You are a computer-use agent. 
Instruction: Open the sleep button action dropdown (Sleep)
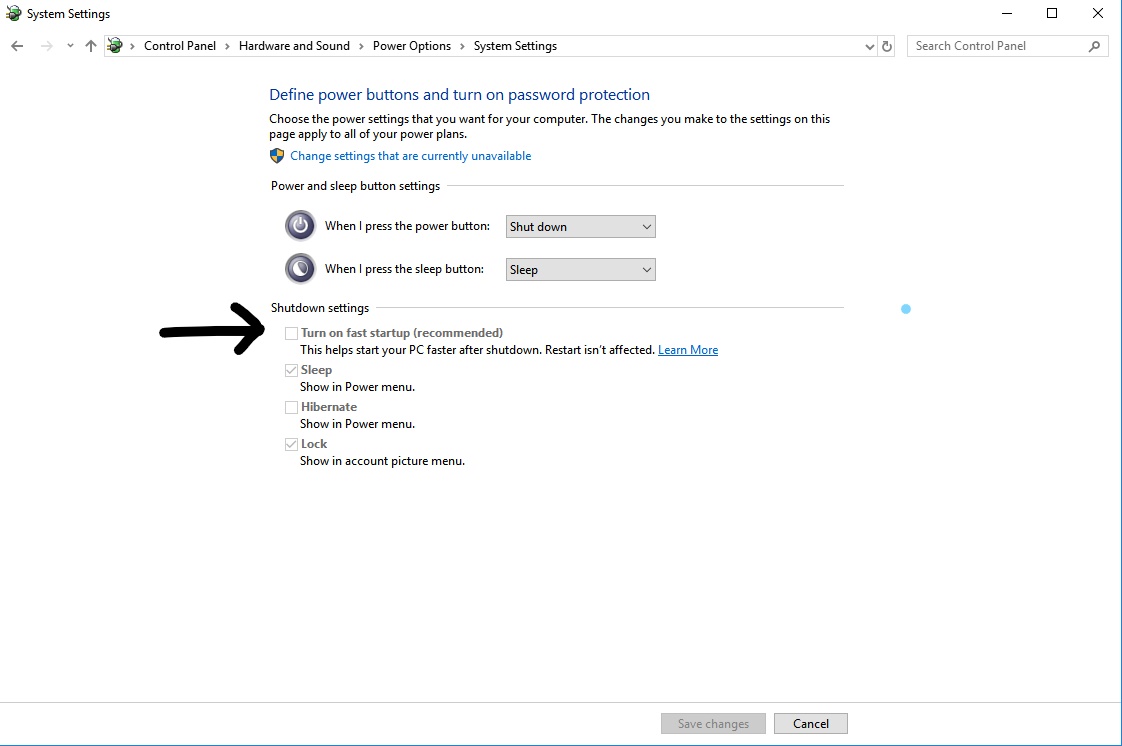580,270
